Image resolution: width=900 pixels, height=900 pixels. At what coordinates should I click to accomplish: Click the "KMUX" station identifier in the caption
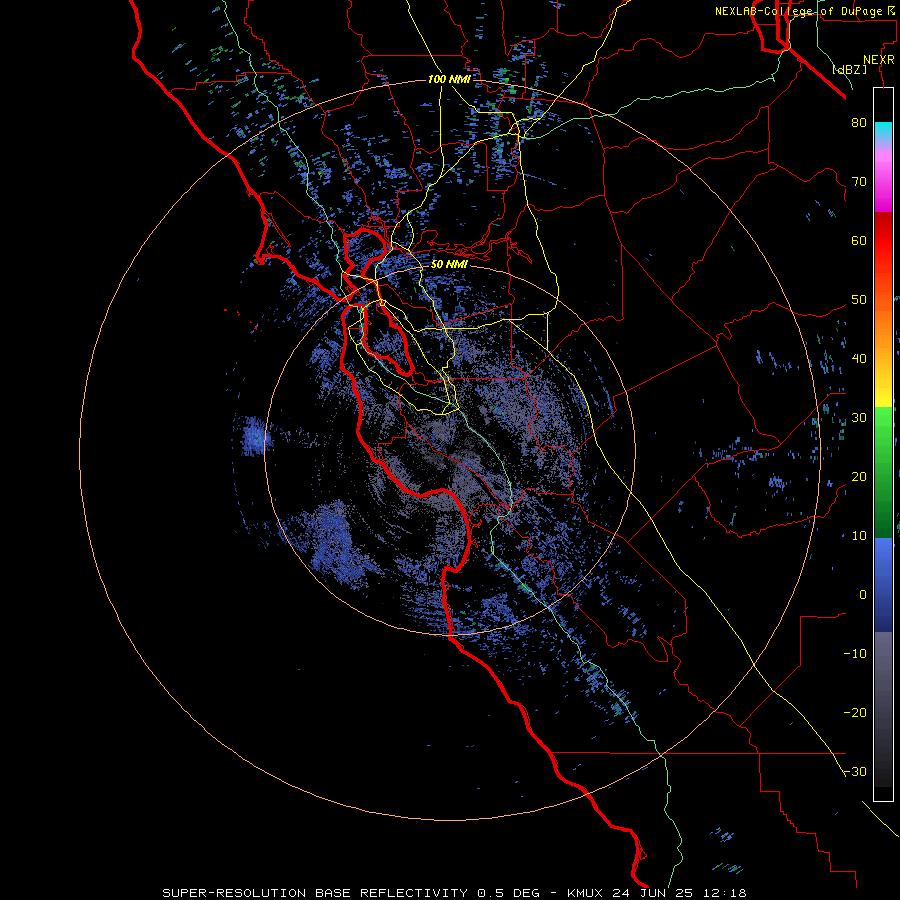[583, 893]
